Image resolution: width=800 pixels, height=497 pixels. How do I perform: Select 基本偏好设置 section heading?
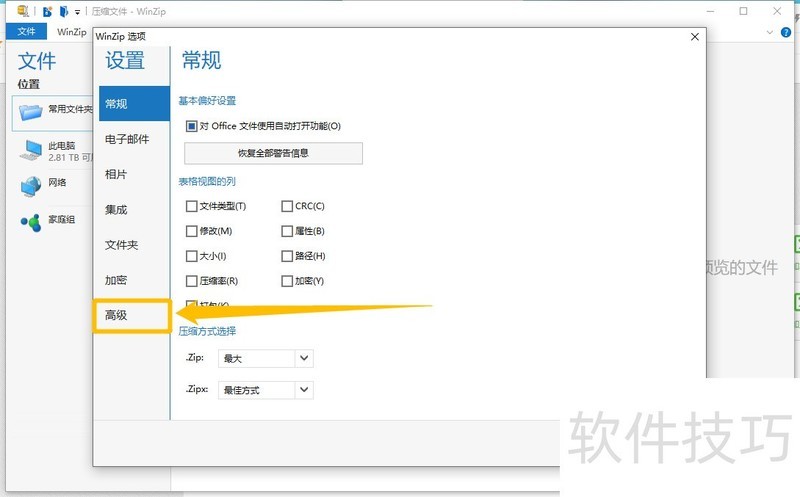207,101
